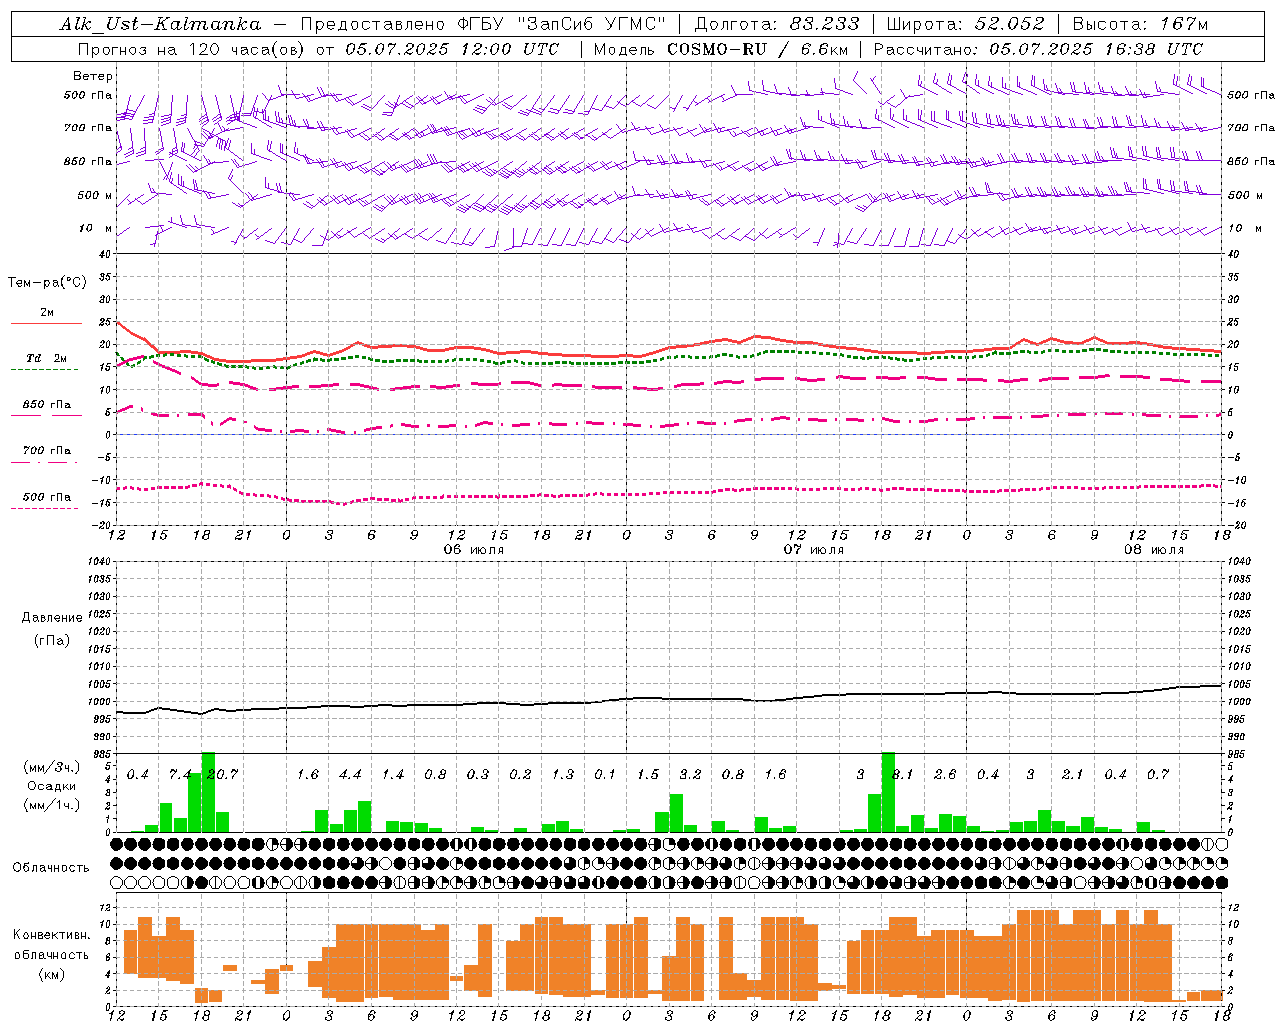Viewport: 1280px width, 1024px height.
Task: Click the Долгота: 83.233 value
Action: click(777, 24)
